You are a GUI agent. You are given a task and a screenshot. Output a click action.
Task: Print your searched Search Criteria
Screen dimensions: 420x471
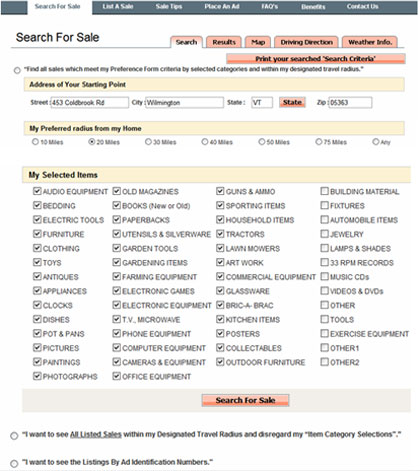(x=316, y=59)
